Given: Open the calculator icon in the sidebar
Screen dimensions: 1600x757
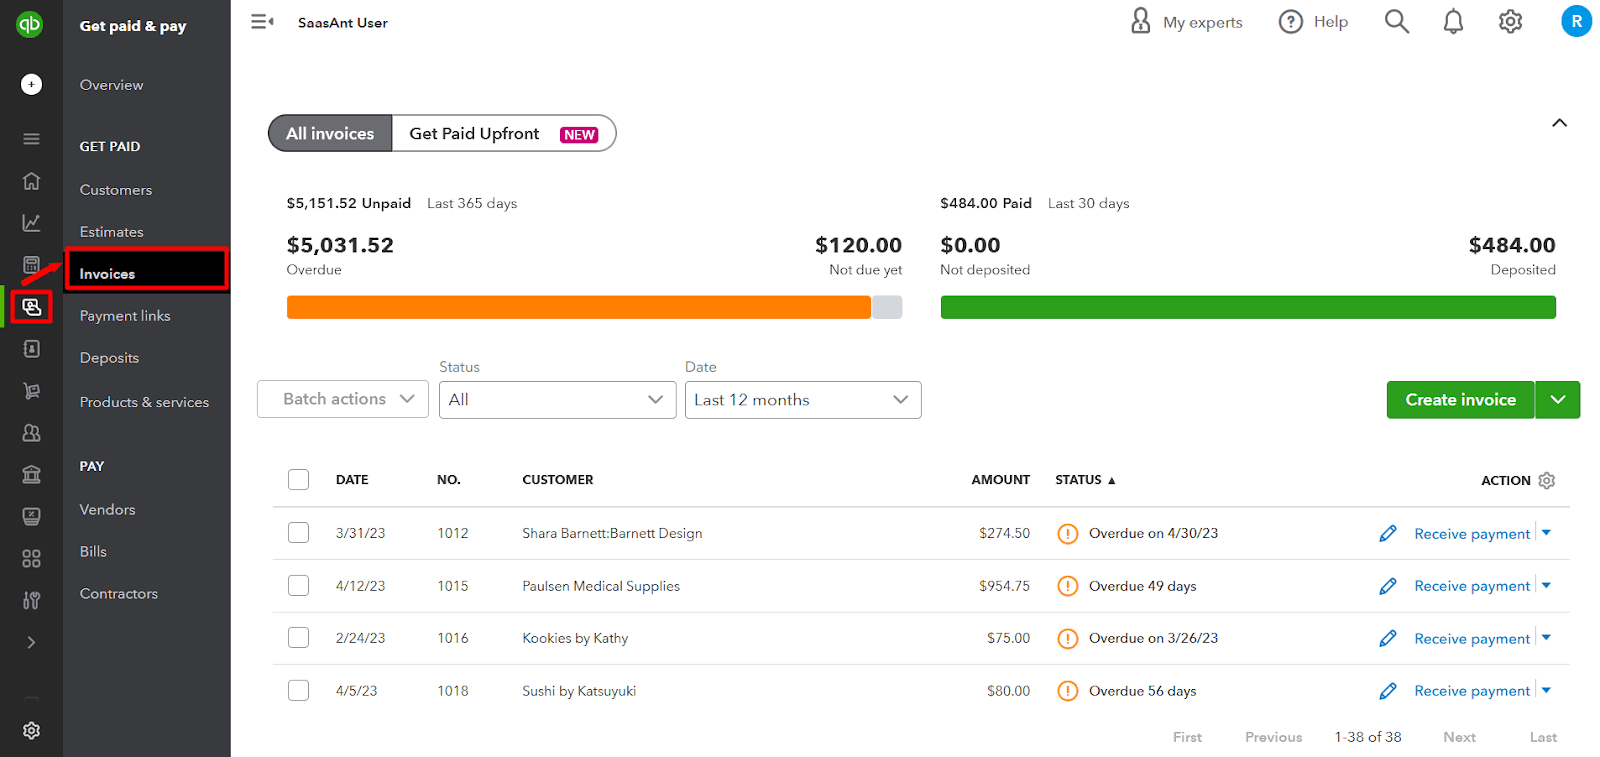Looking at the screenshot, I should 32,265.
